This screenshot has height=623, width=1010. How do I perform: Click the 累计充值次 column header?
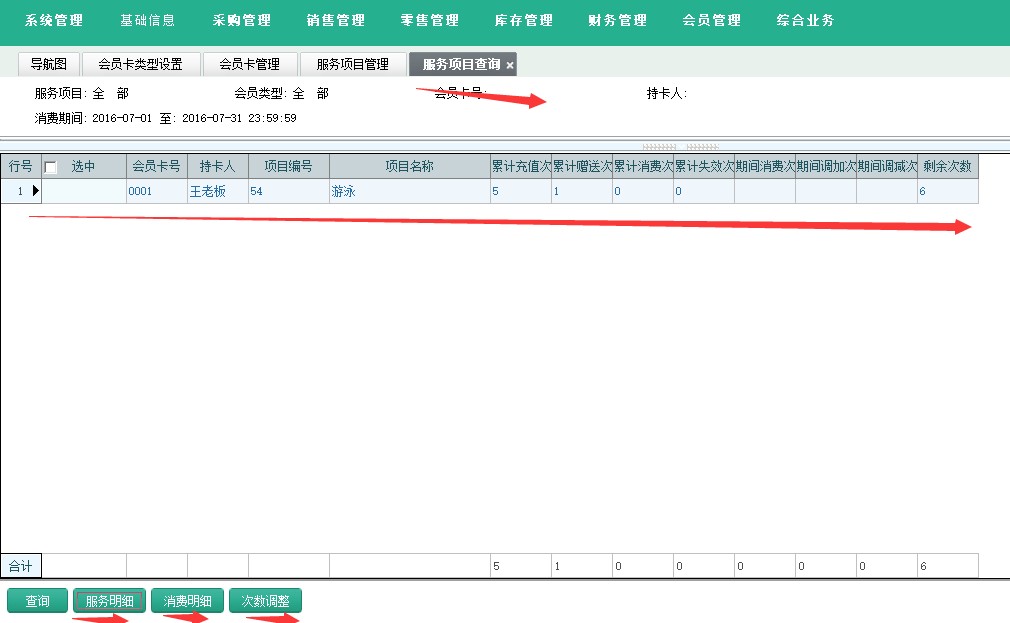520,166
